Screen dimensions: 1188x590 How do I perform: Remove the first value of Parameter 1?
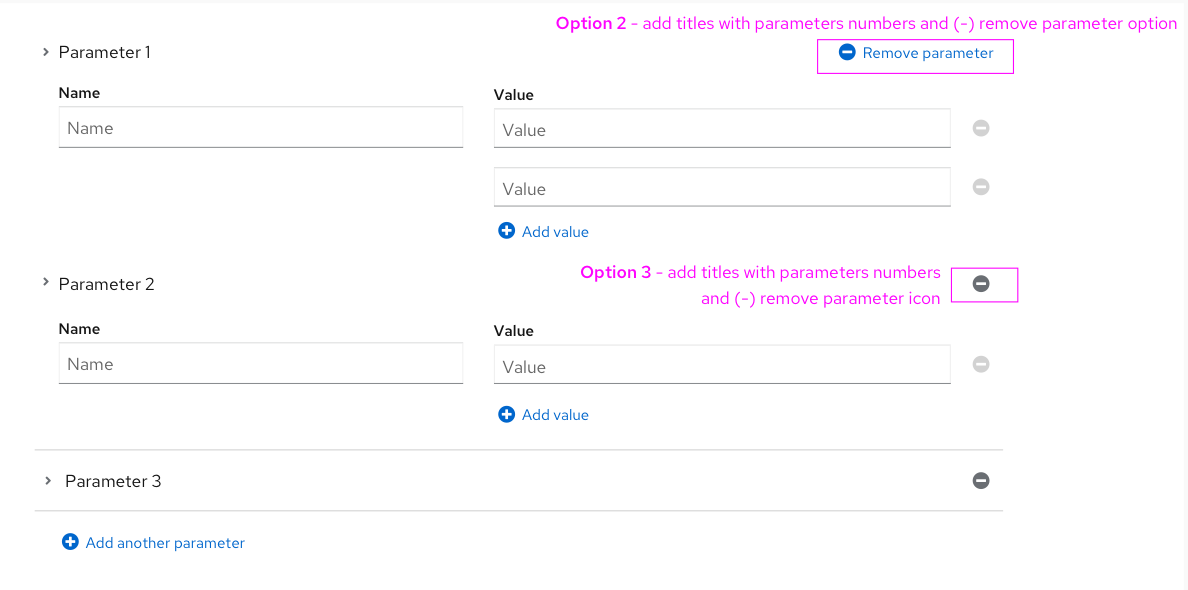click(981, 128)
